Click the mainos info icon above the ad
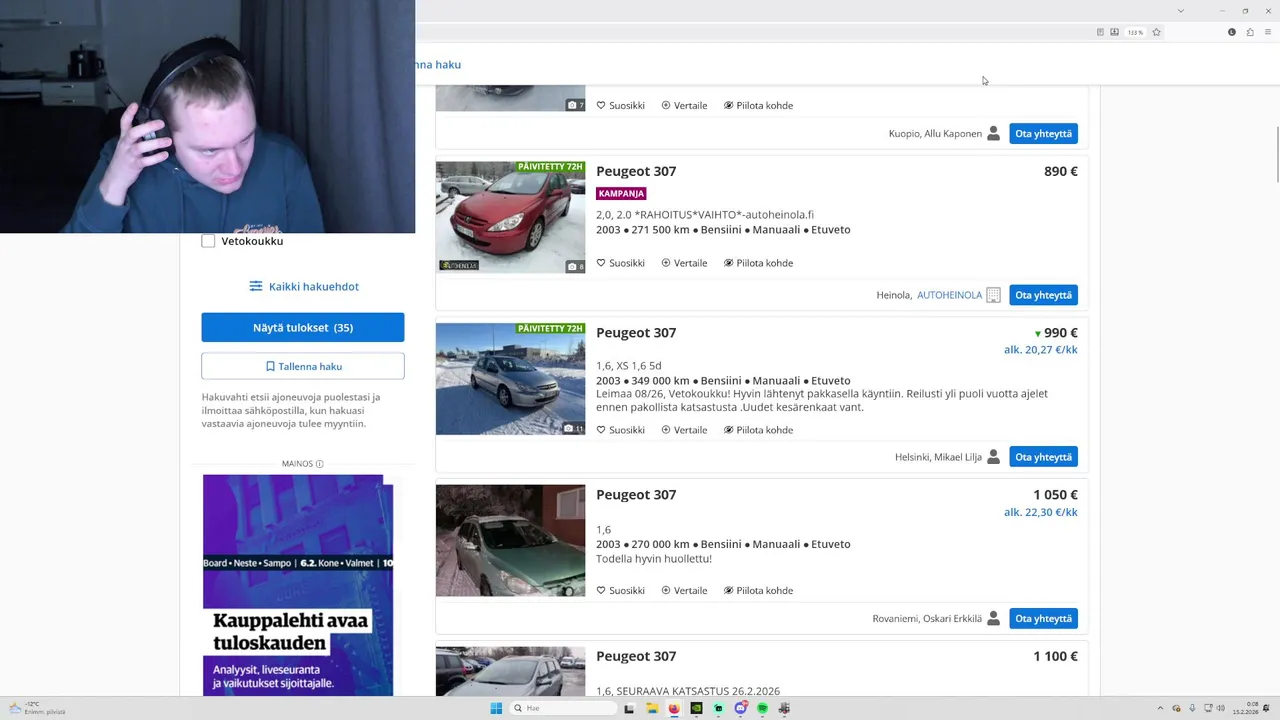The width and height of the screenshot is (1280, 720). point(320,464)
